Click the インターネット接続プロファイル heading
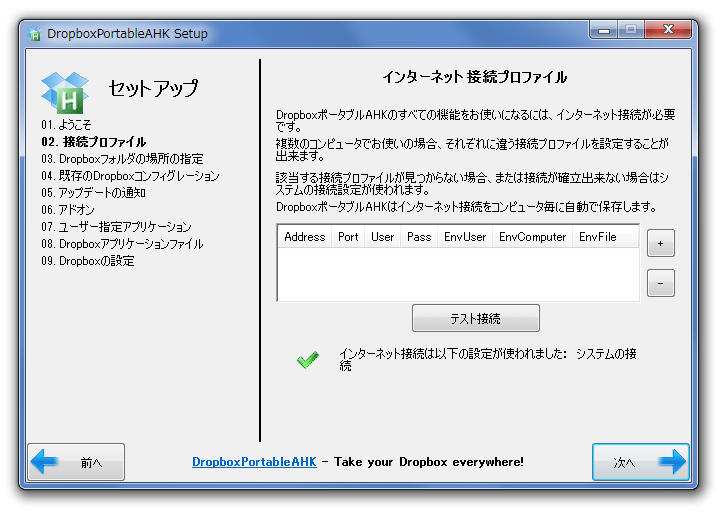 click(x=475, y=77)
